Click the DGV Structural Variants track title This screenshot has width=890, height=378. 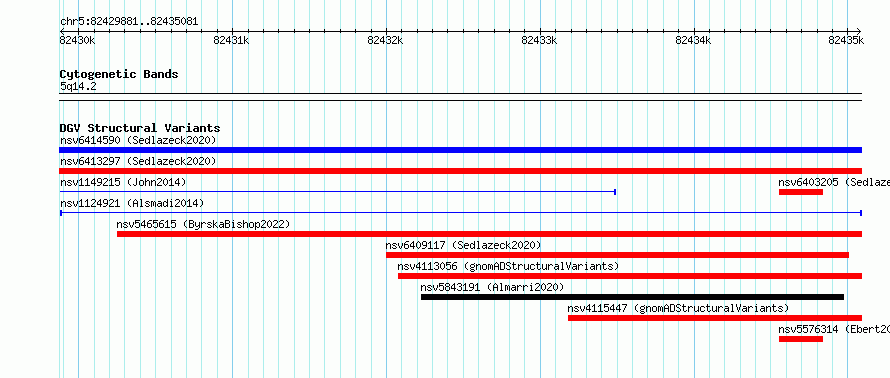point(140,128)
